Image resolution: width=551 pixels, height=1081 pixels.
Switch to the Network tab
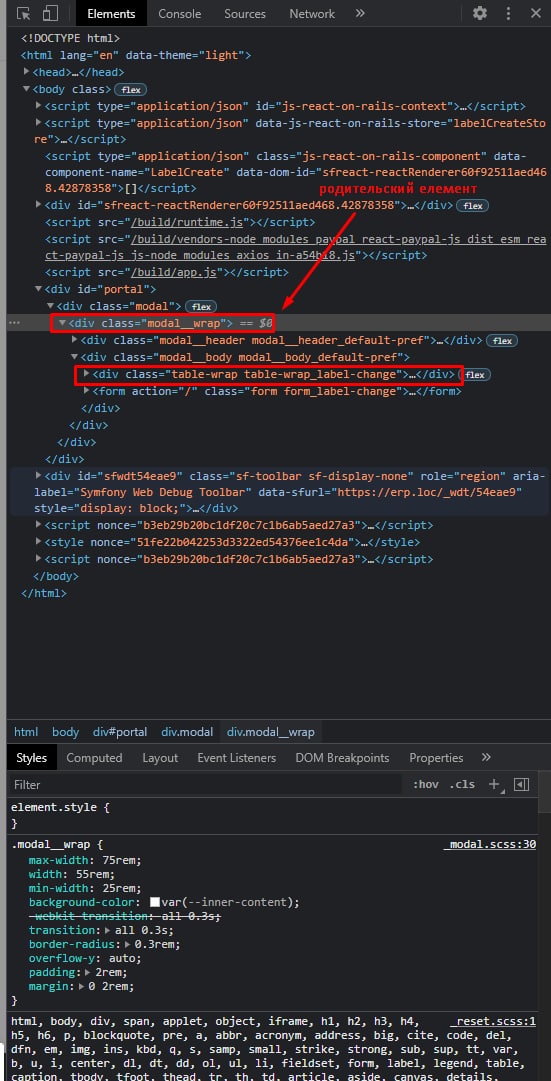[312, 14]
